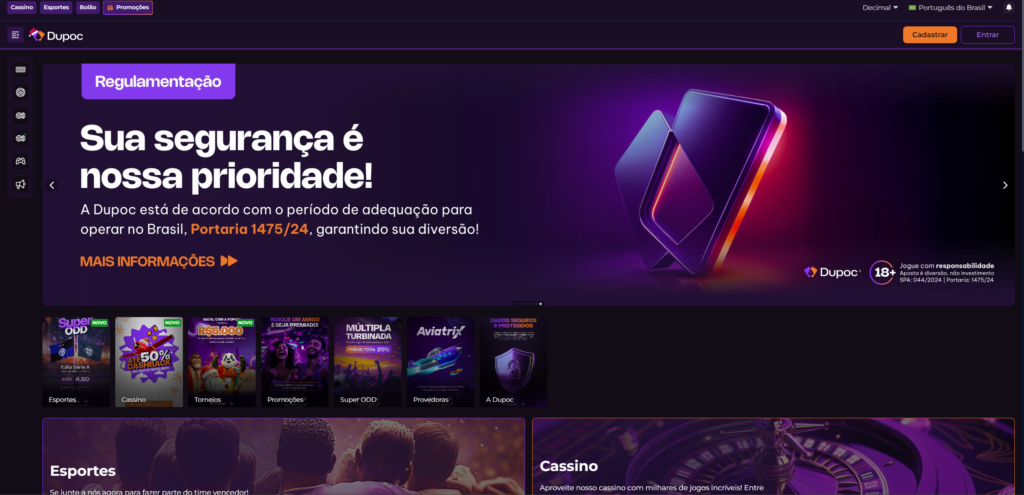1024x495 pixels.
Task: Select the gamepad icon in sidebar
Action: point(21,161)
